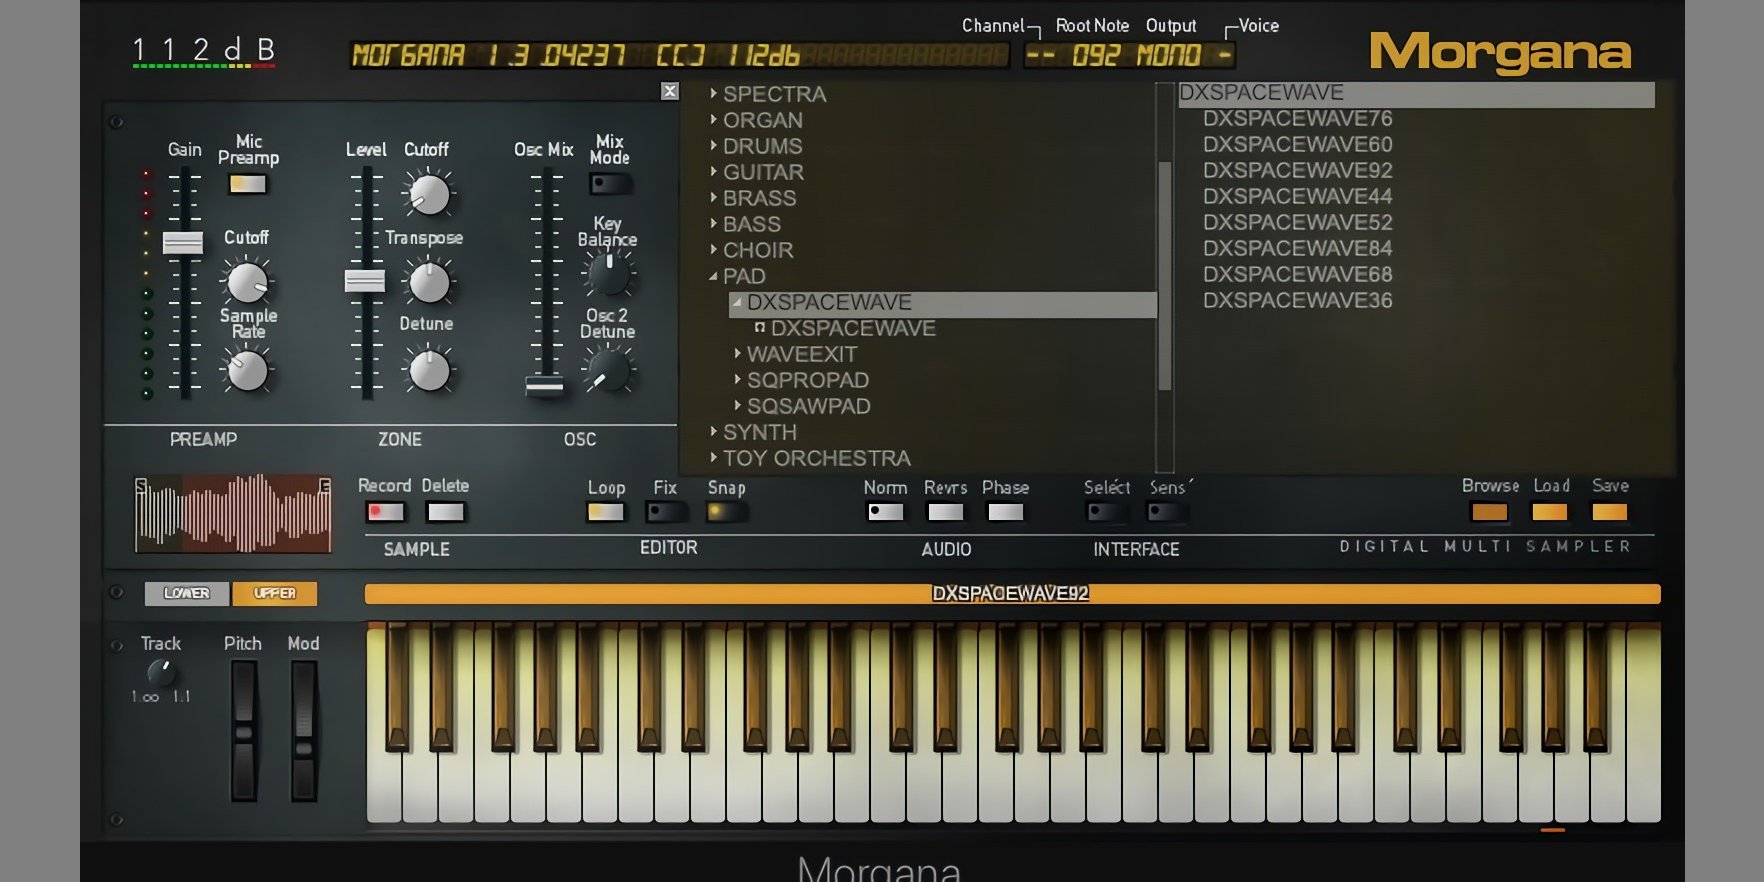Click the Load button

click(x=1549, y=512)
